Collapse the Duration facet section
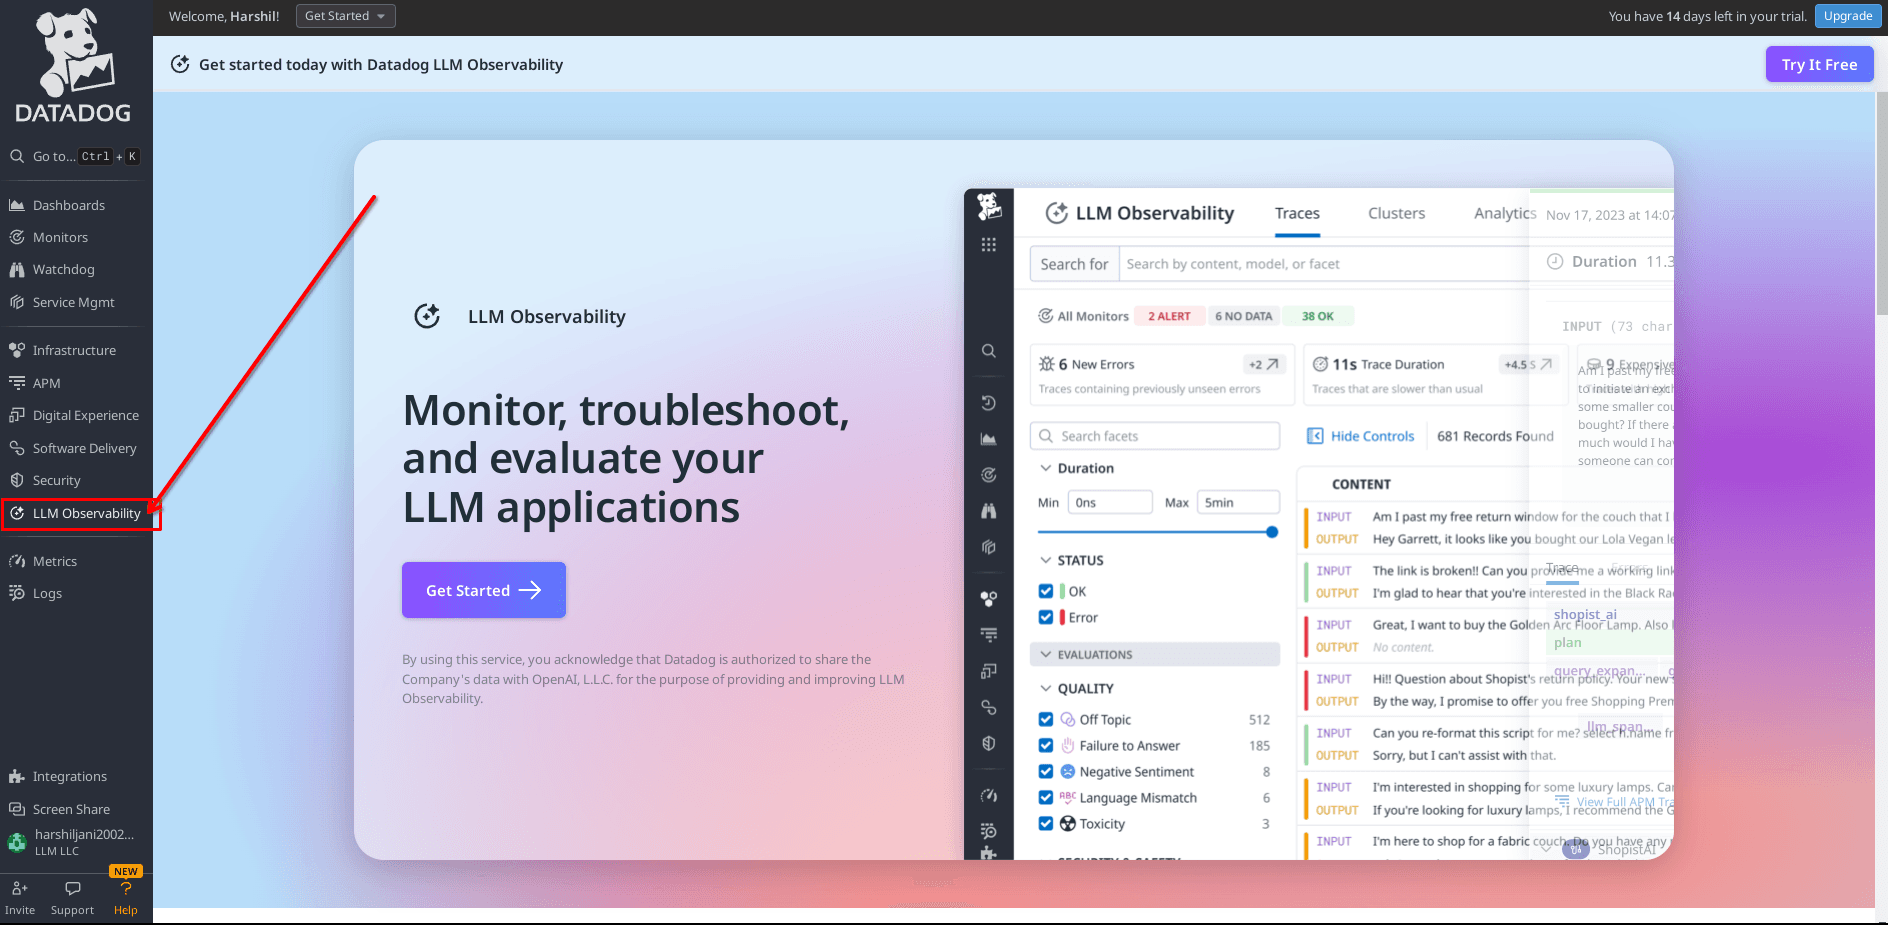 1045,467
